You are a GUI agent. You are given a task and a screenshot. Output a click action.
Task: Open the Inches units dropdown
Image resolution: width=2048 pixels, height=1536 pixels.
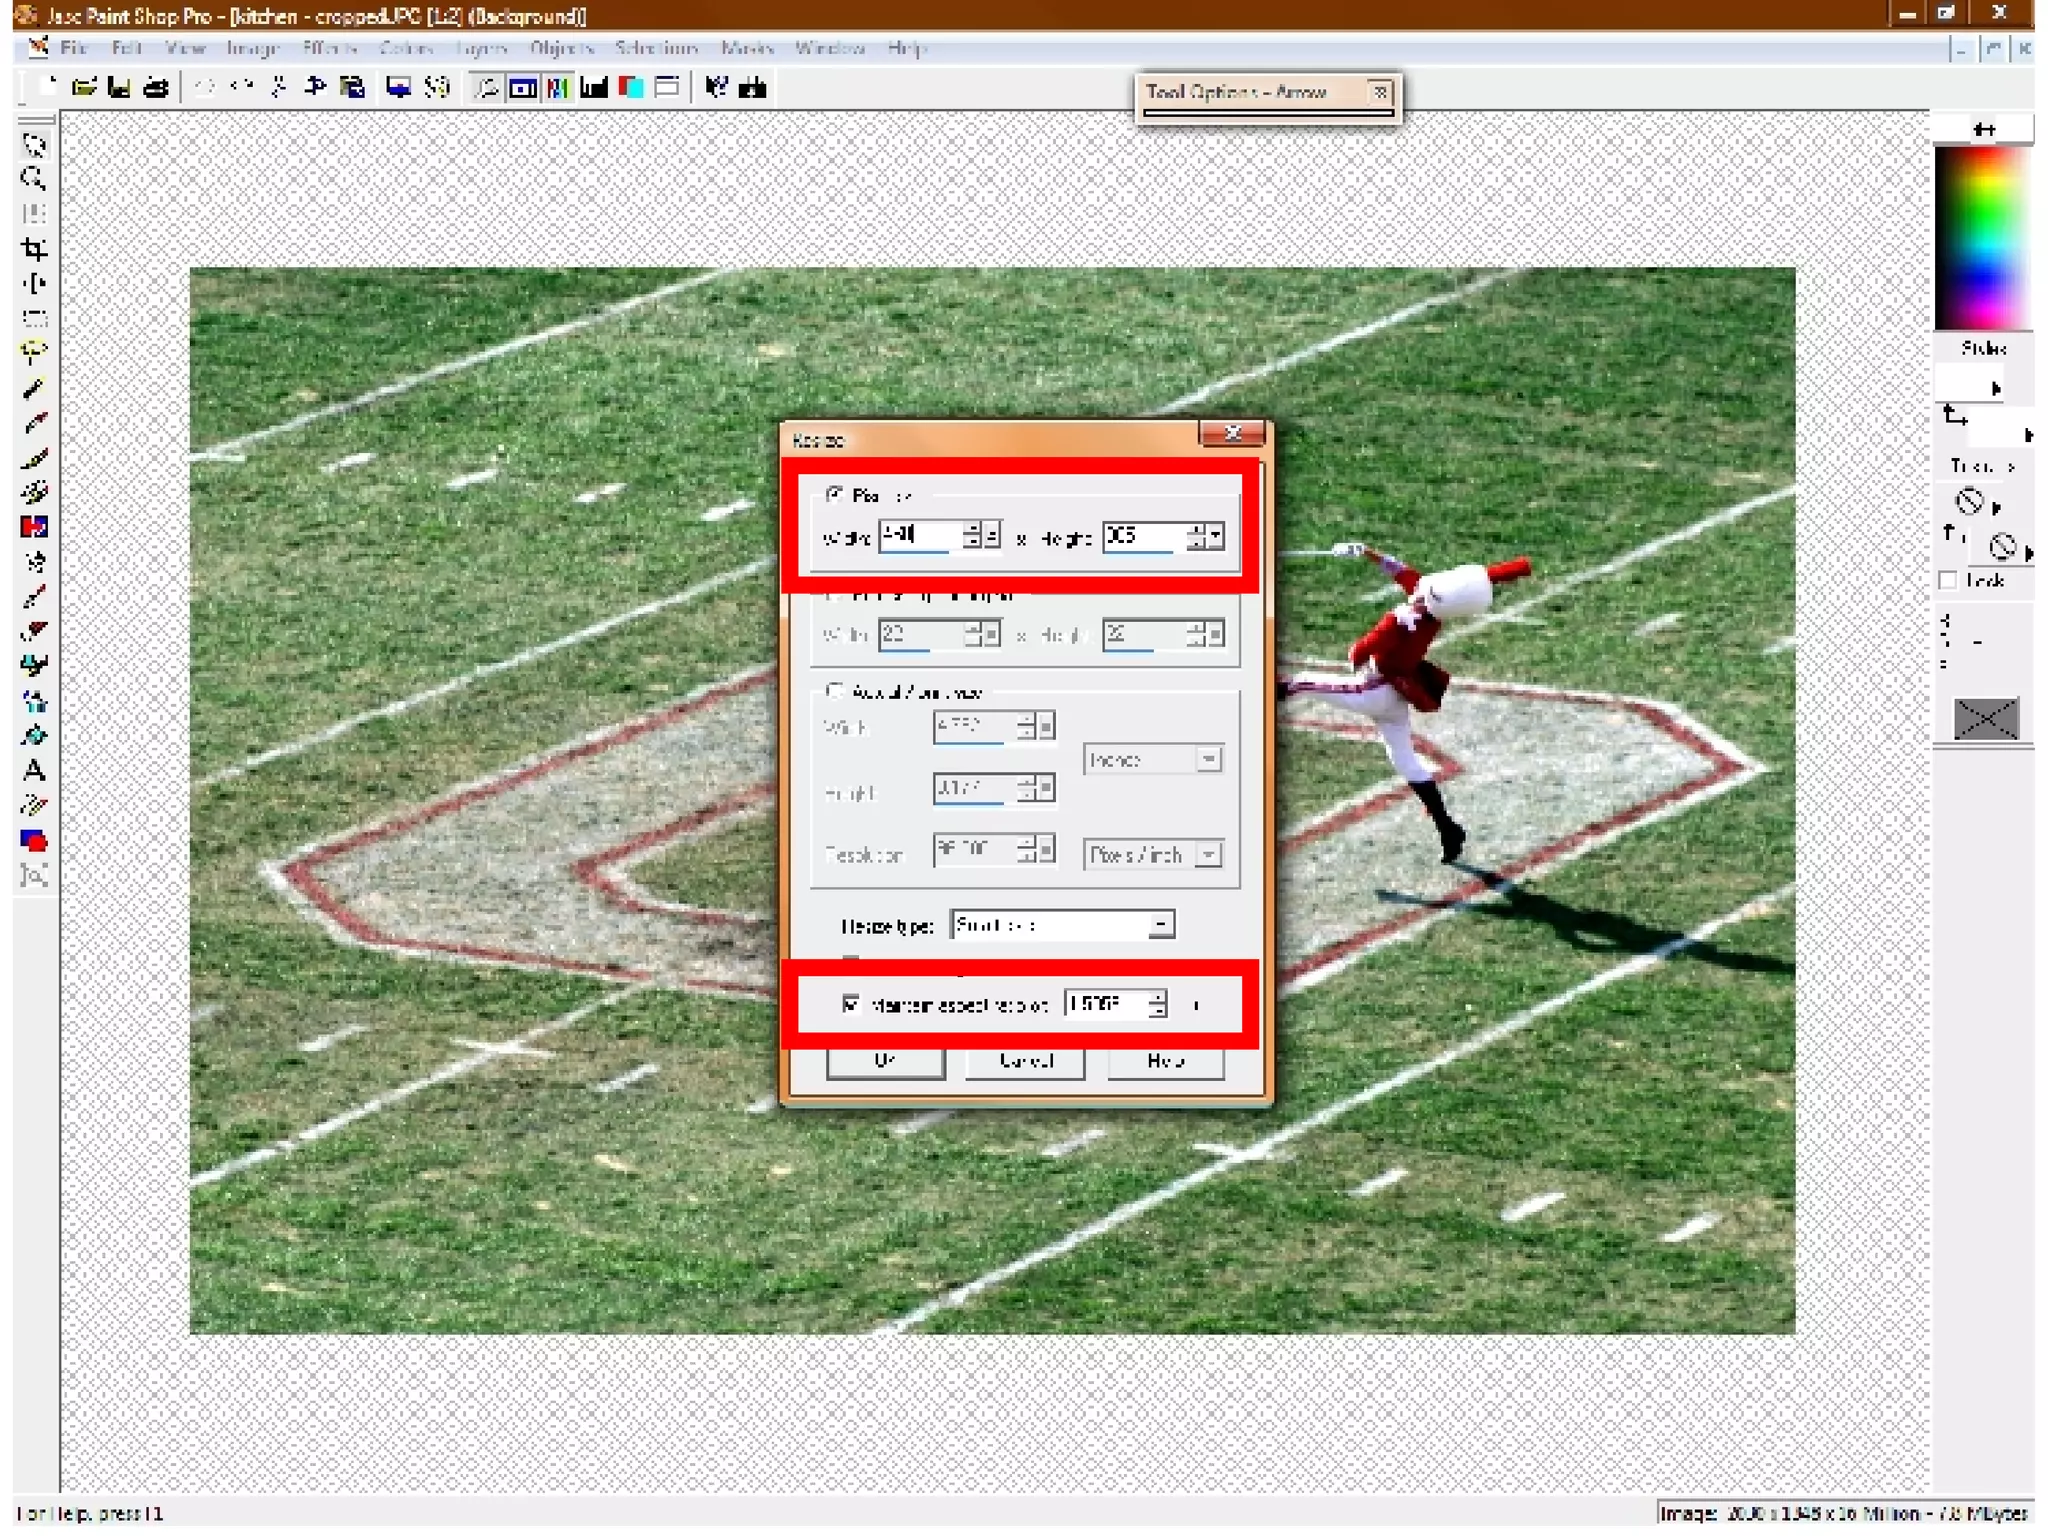click(x=1210, y=760)
